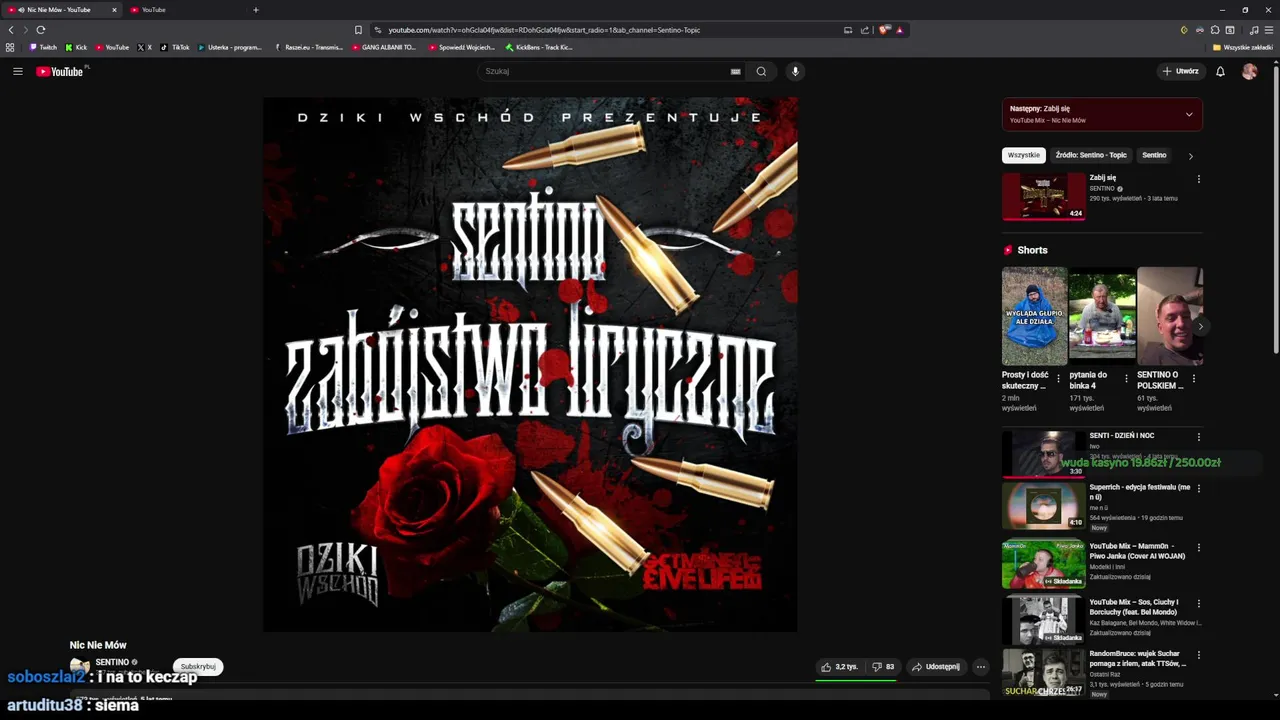Image resolution: width=1280 pixels, height=720 pixels.
Task: Open a new browser tab with plus
Action: 256,10
